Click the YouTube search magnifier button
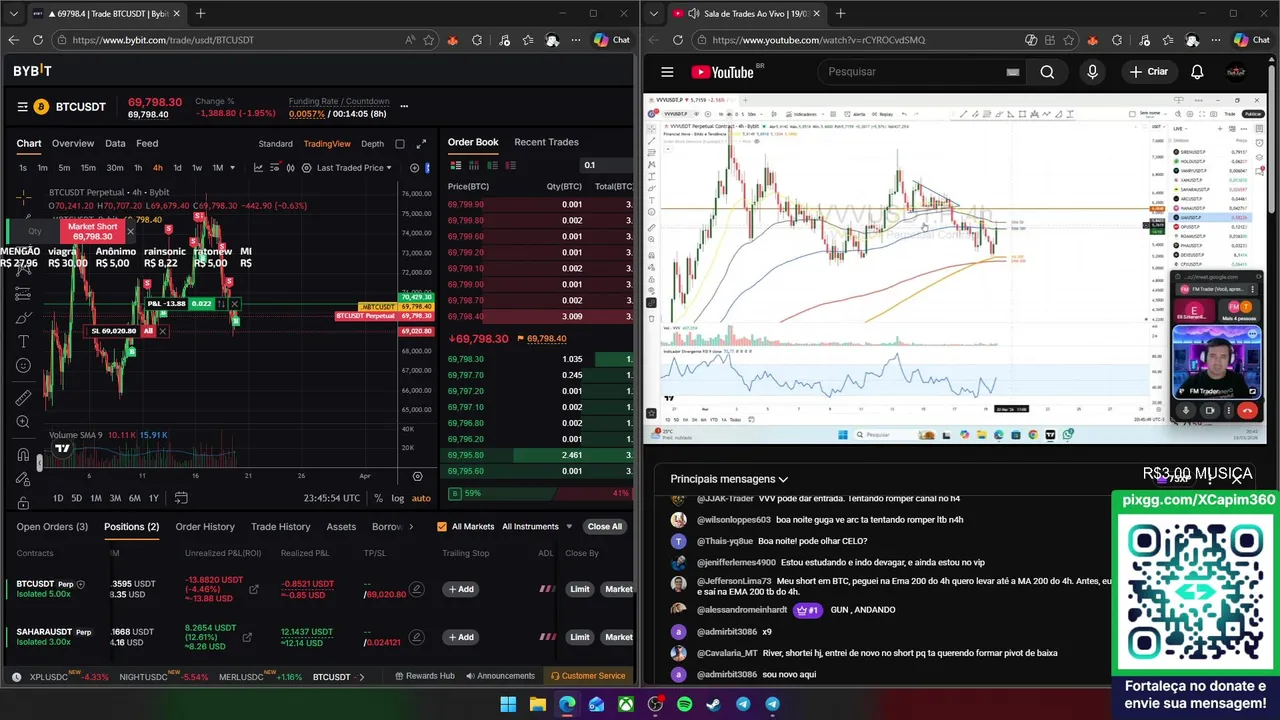This screenshot has height=720, width=1280. pos(1047,72)
